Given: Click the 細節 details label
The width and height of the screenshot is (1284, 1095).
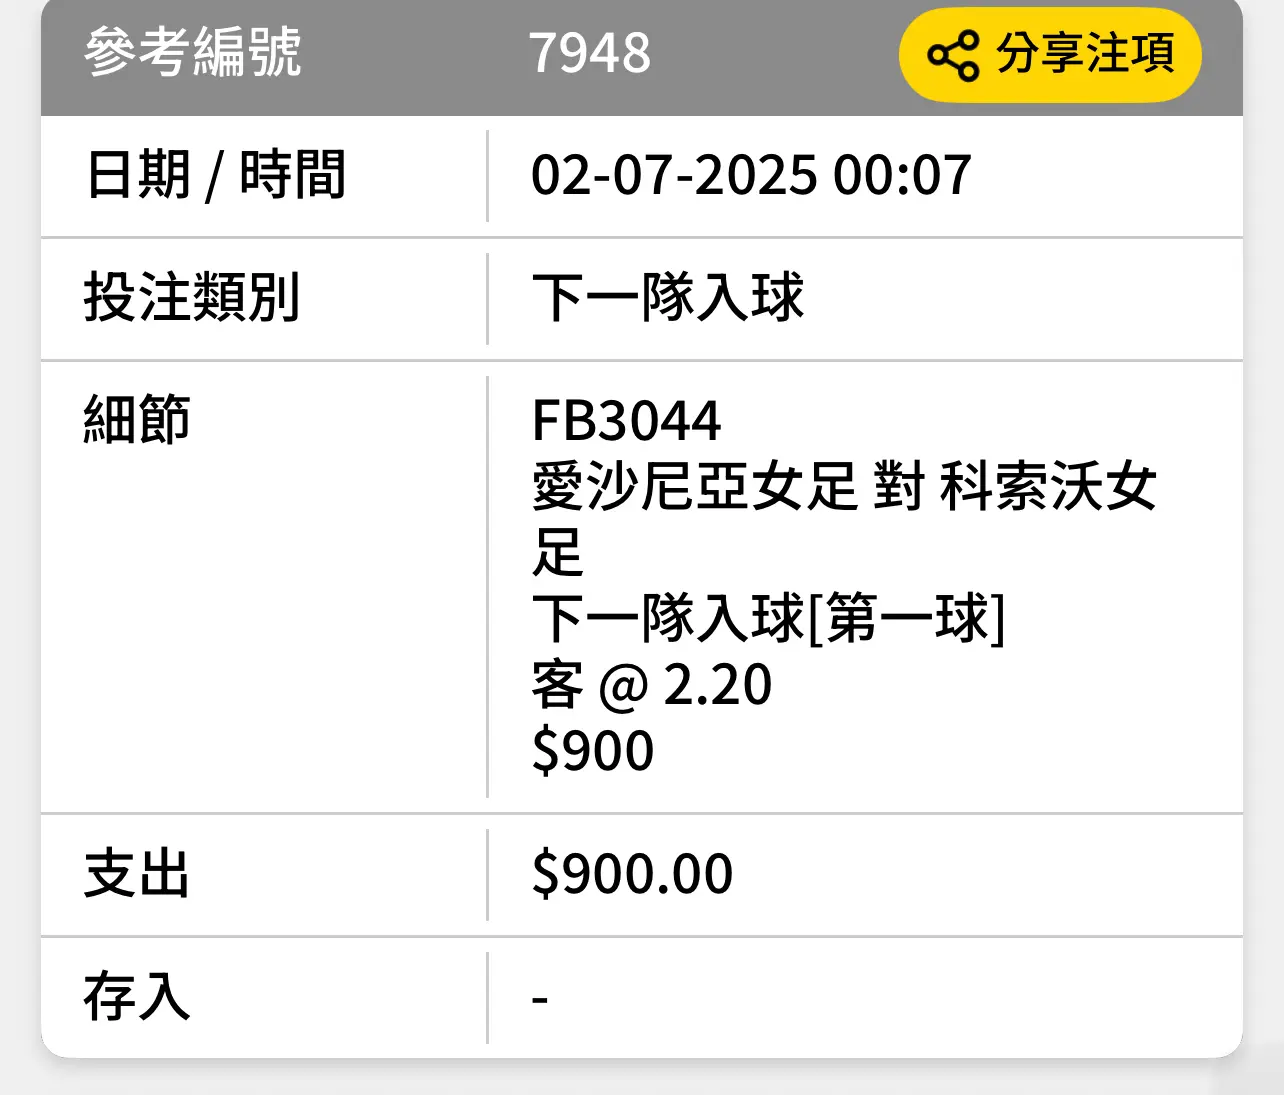Looking at the screenshot, I should (x=137, y=419).
